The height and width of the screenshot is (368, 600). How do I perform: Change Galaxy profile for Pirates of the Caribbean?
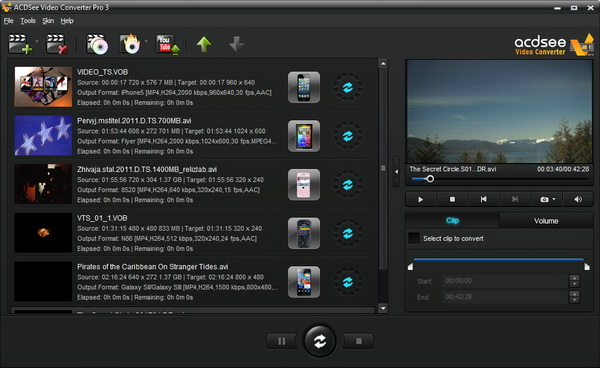[x=304, y=282]
